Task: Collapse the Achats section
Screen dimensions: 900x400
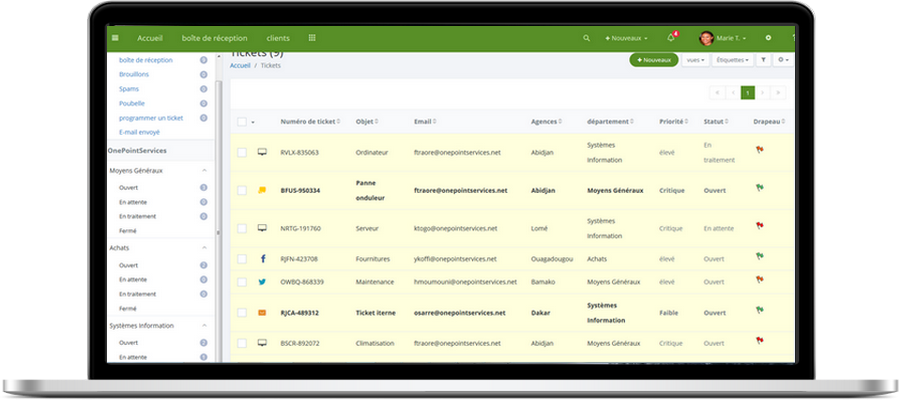Action: click(x=204, y=248)
